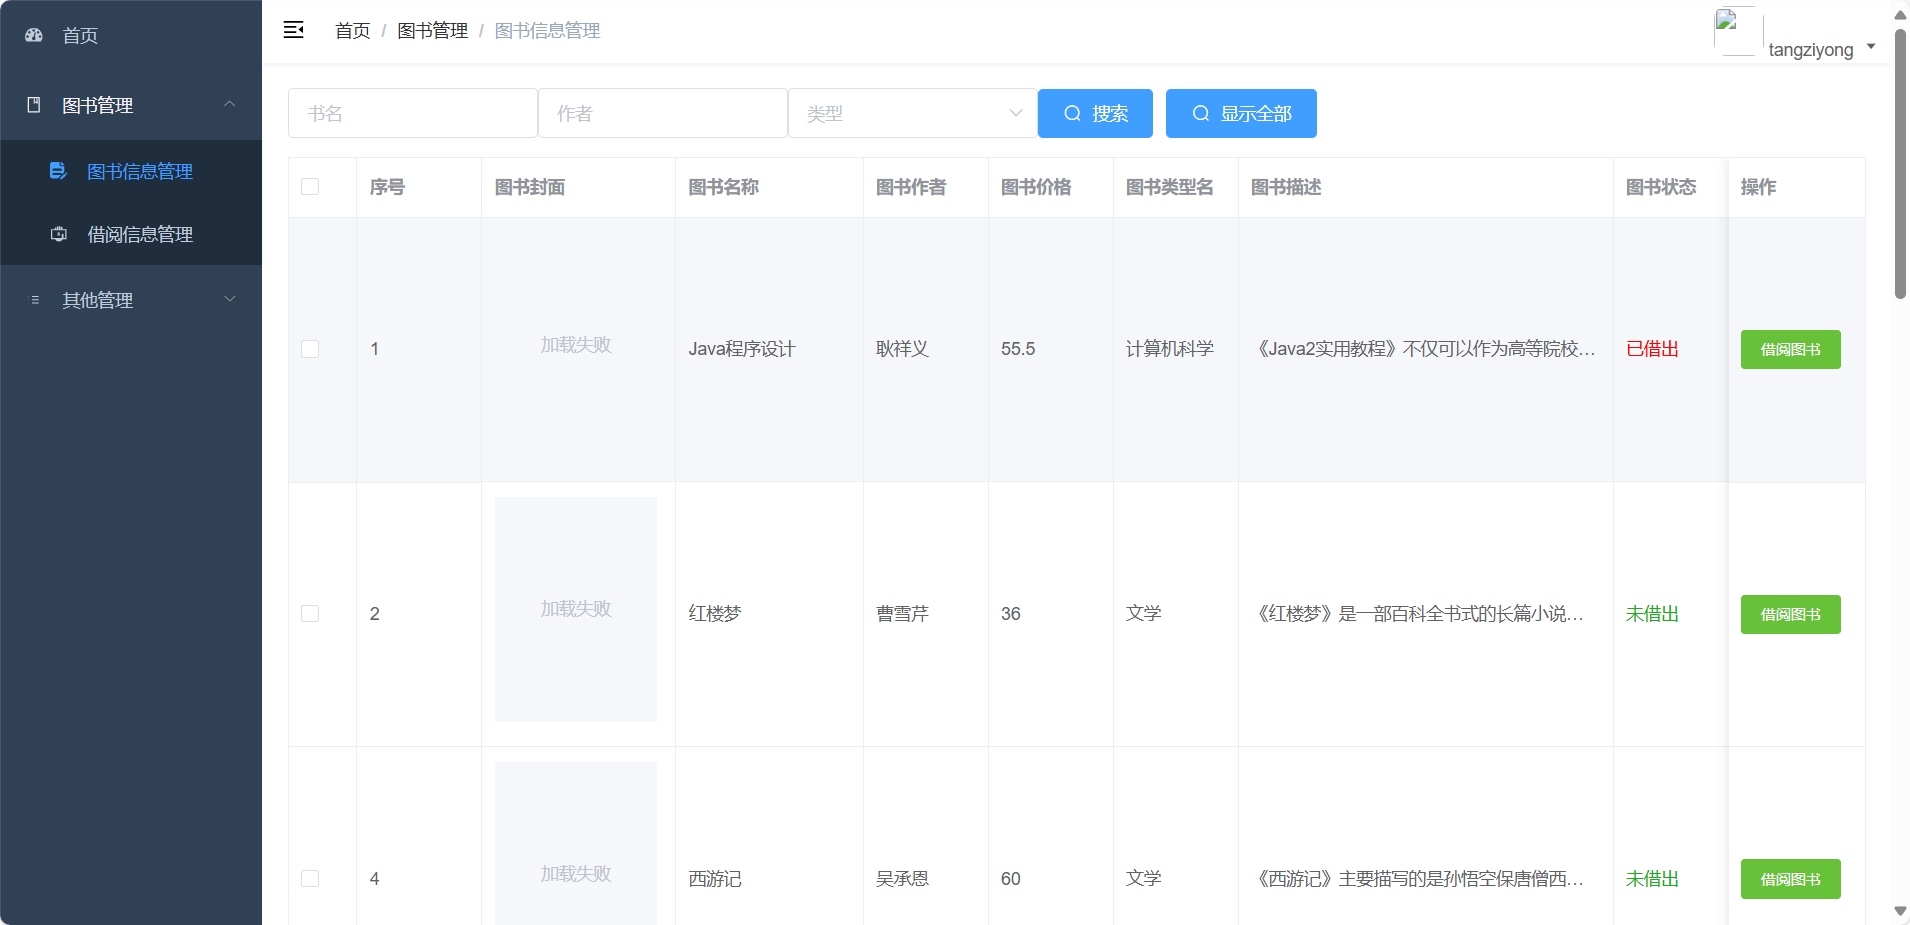Click 图书管理 sidebar menu label

97,105
